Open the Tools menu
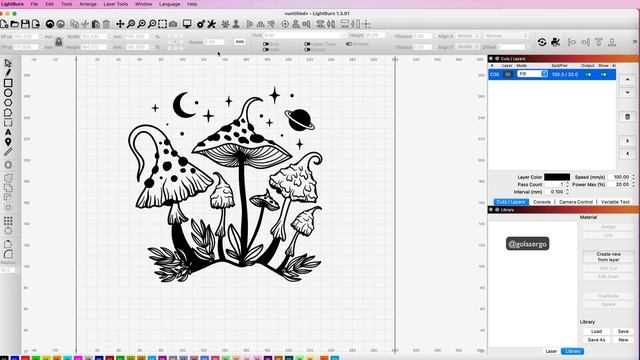The width and height of the screenshot is (640, 360). [x=67, y=4]
